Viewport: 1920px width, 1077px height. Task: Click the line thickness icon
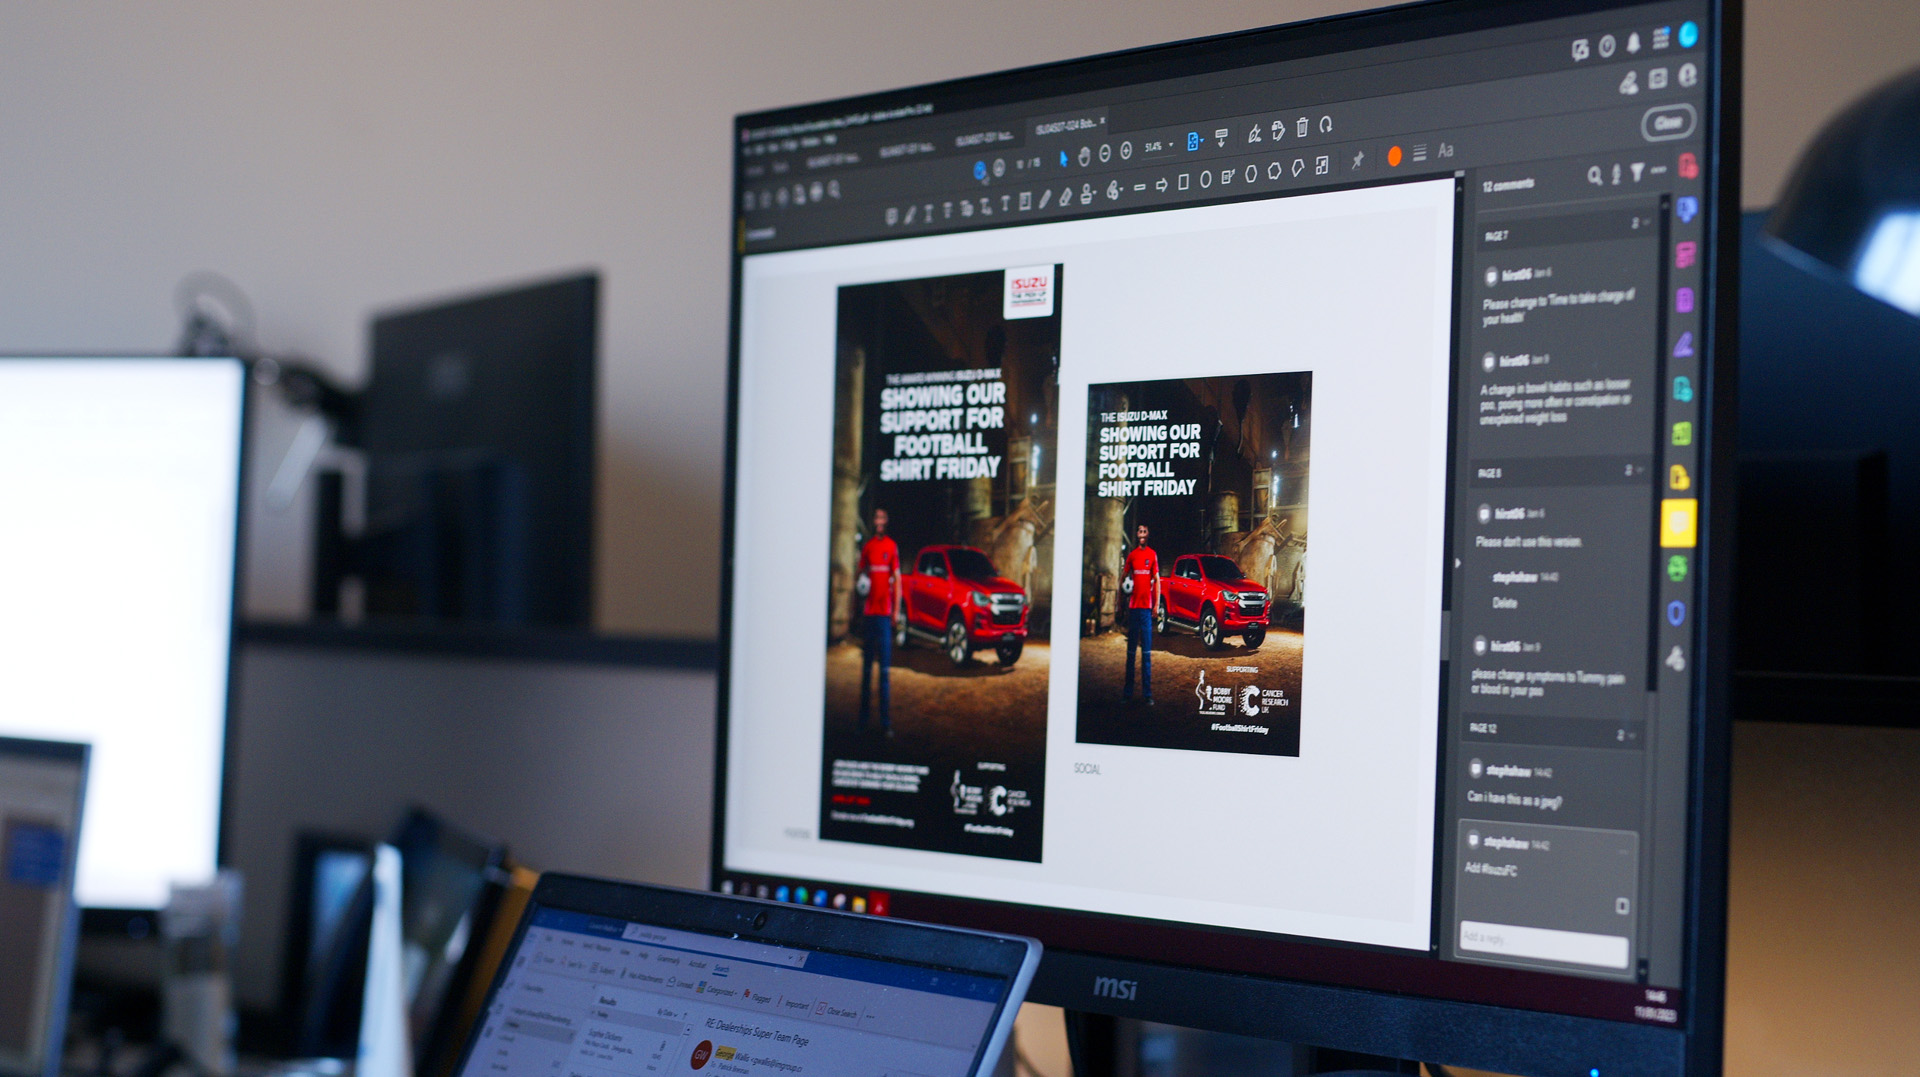click(x=1420, y=153)
